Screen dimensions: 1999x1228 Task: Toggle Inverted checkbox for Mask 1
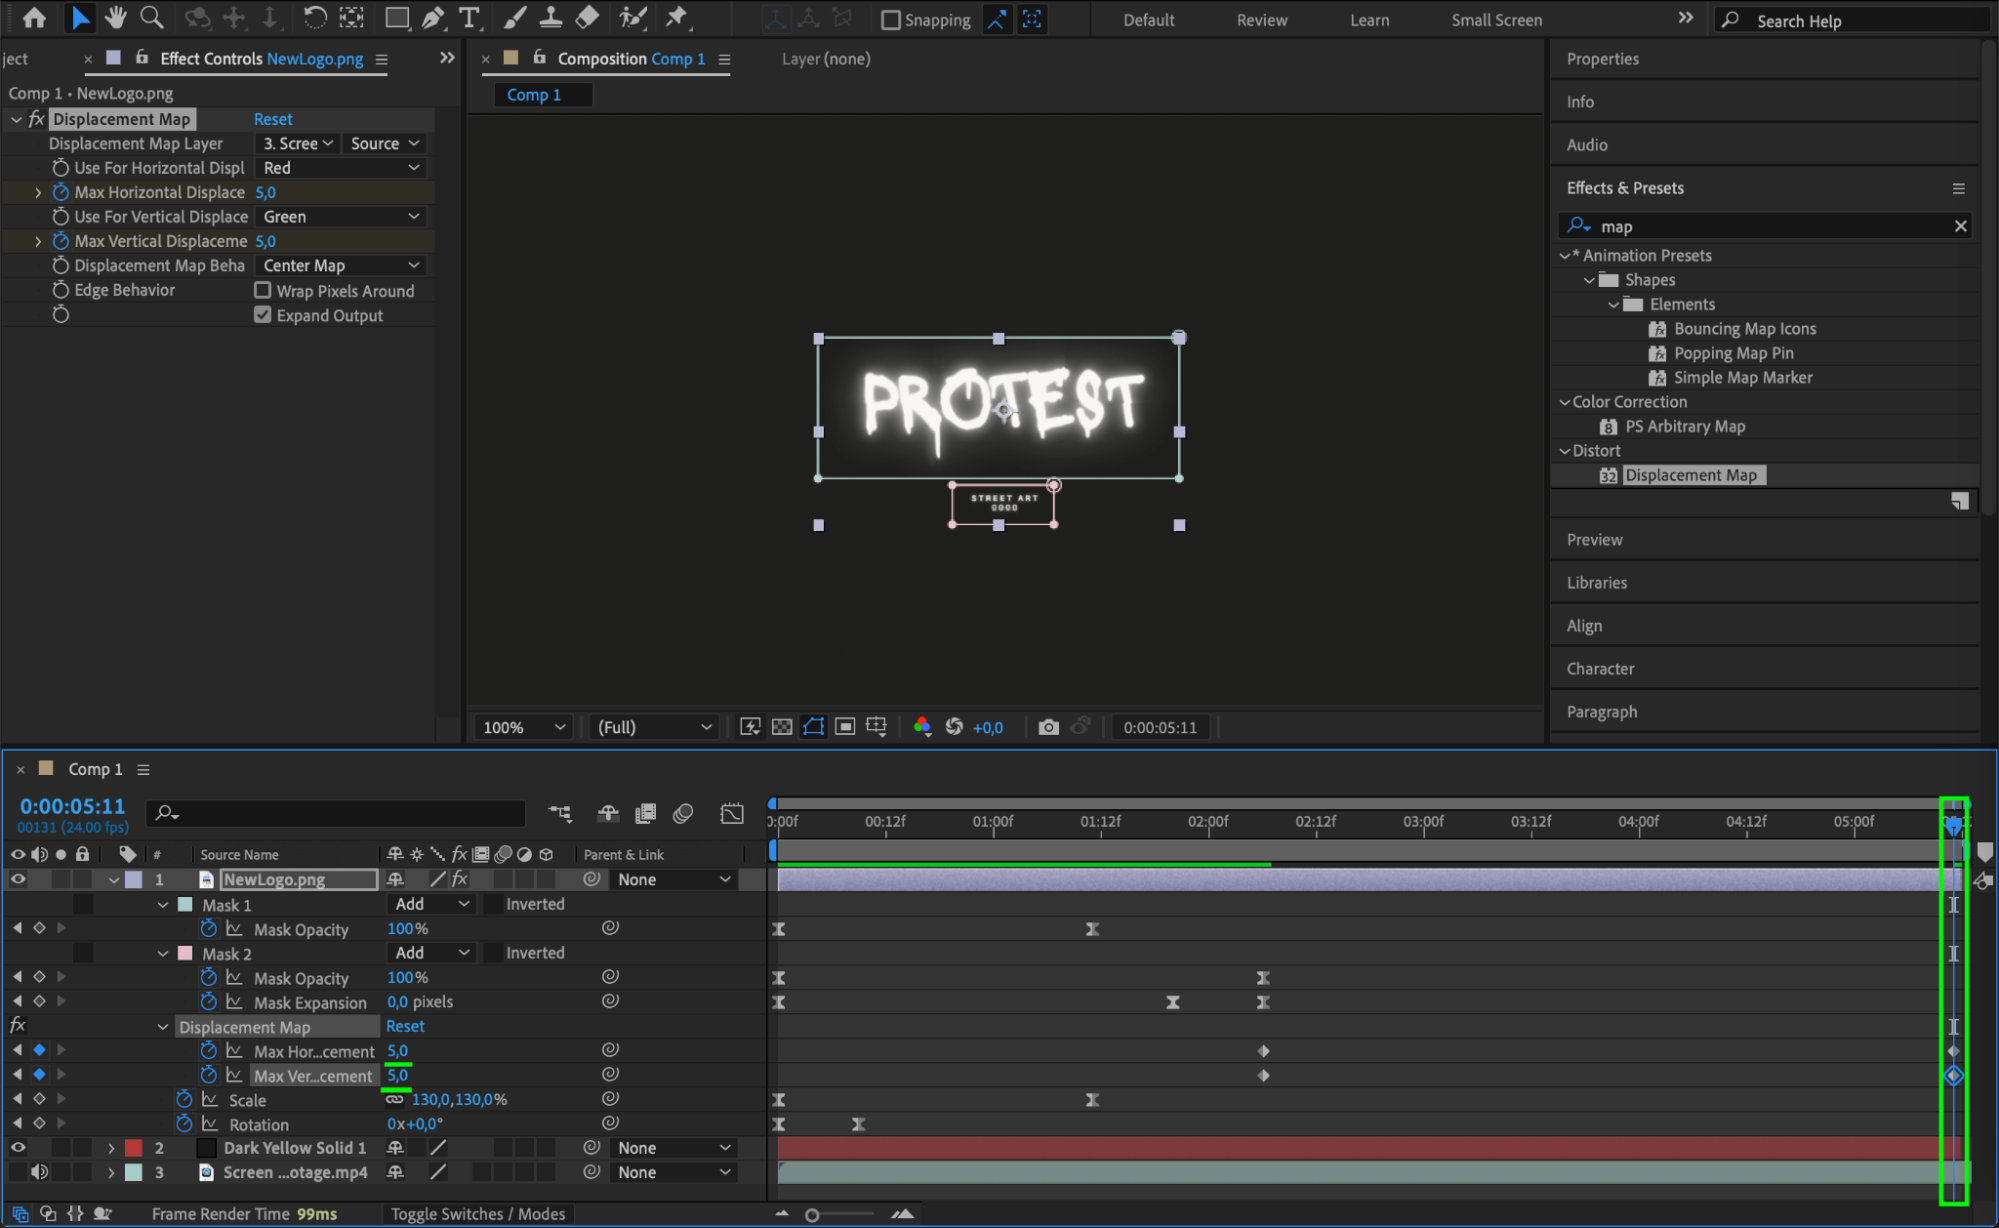[494, 904]
